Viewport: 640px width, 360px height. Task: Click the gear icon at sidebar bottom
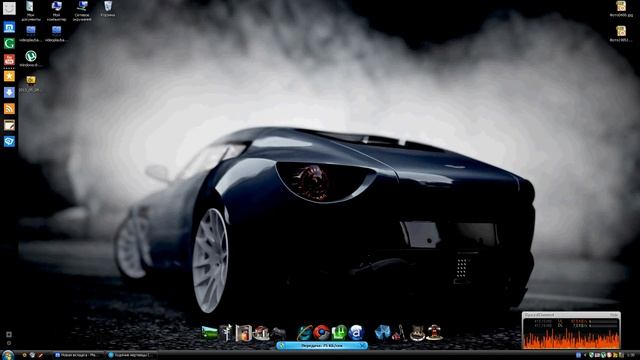(9, 343)
